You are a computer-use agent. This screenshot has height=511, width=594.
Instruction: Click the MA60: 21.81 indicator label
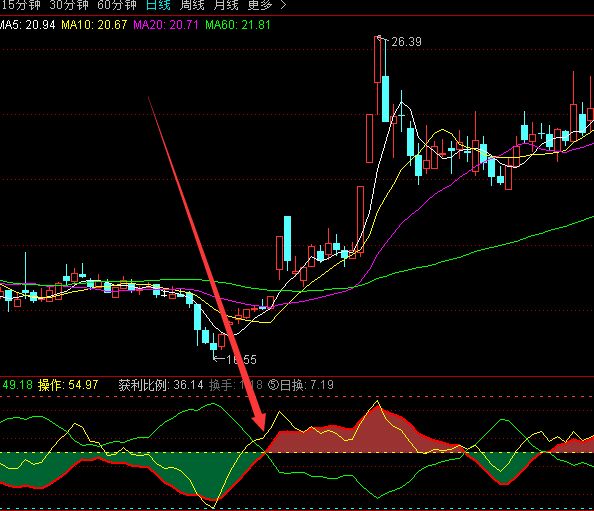click(x=238, y=25)
